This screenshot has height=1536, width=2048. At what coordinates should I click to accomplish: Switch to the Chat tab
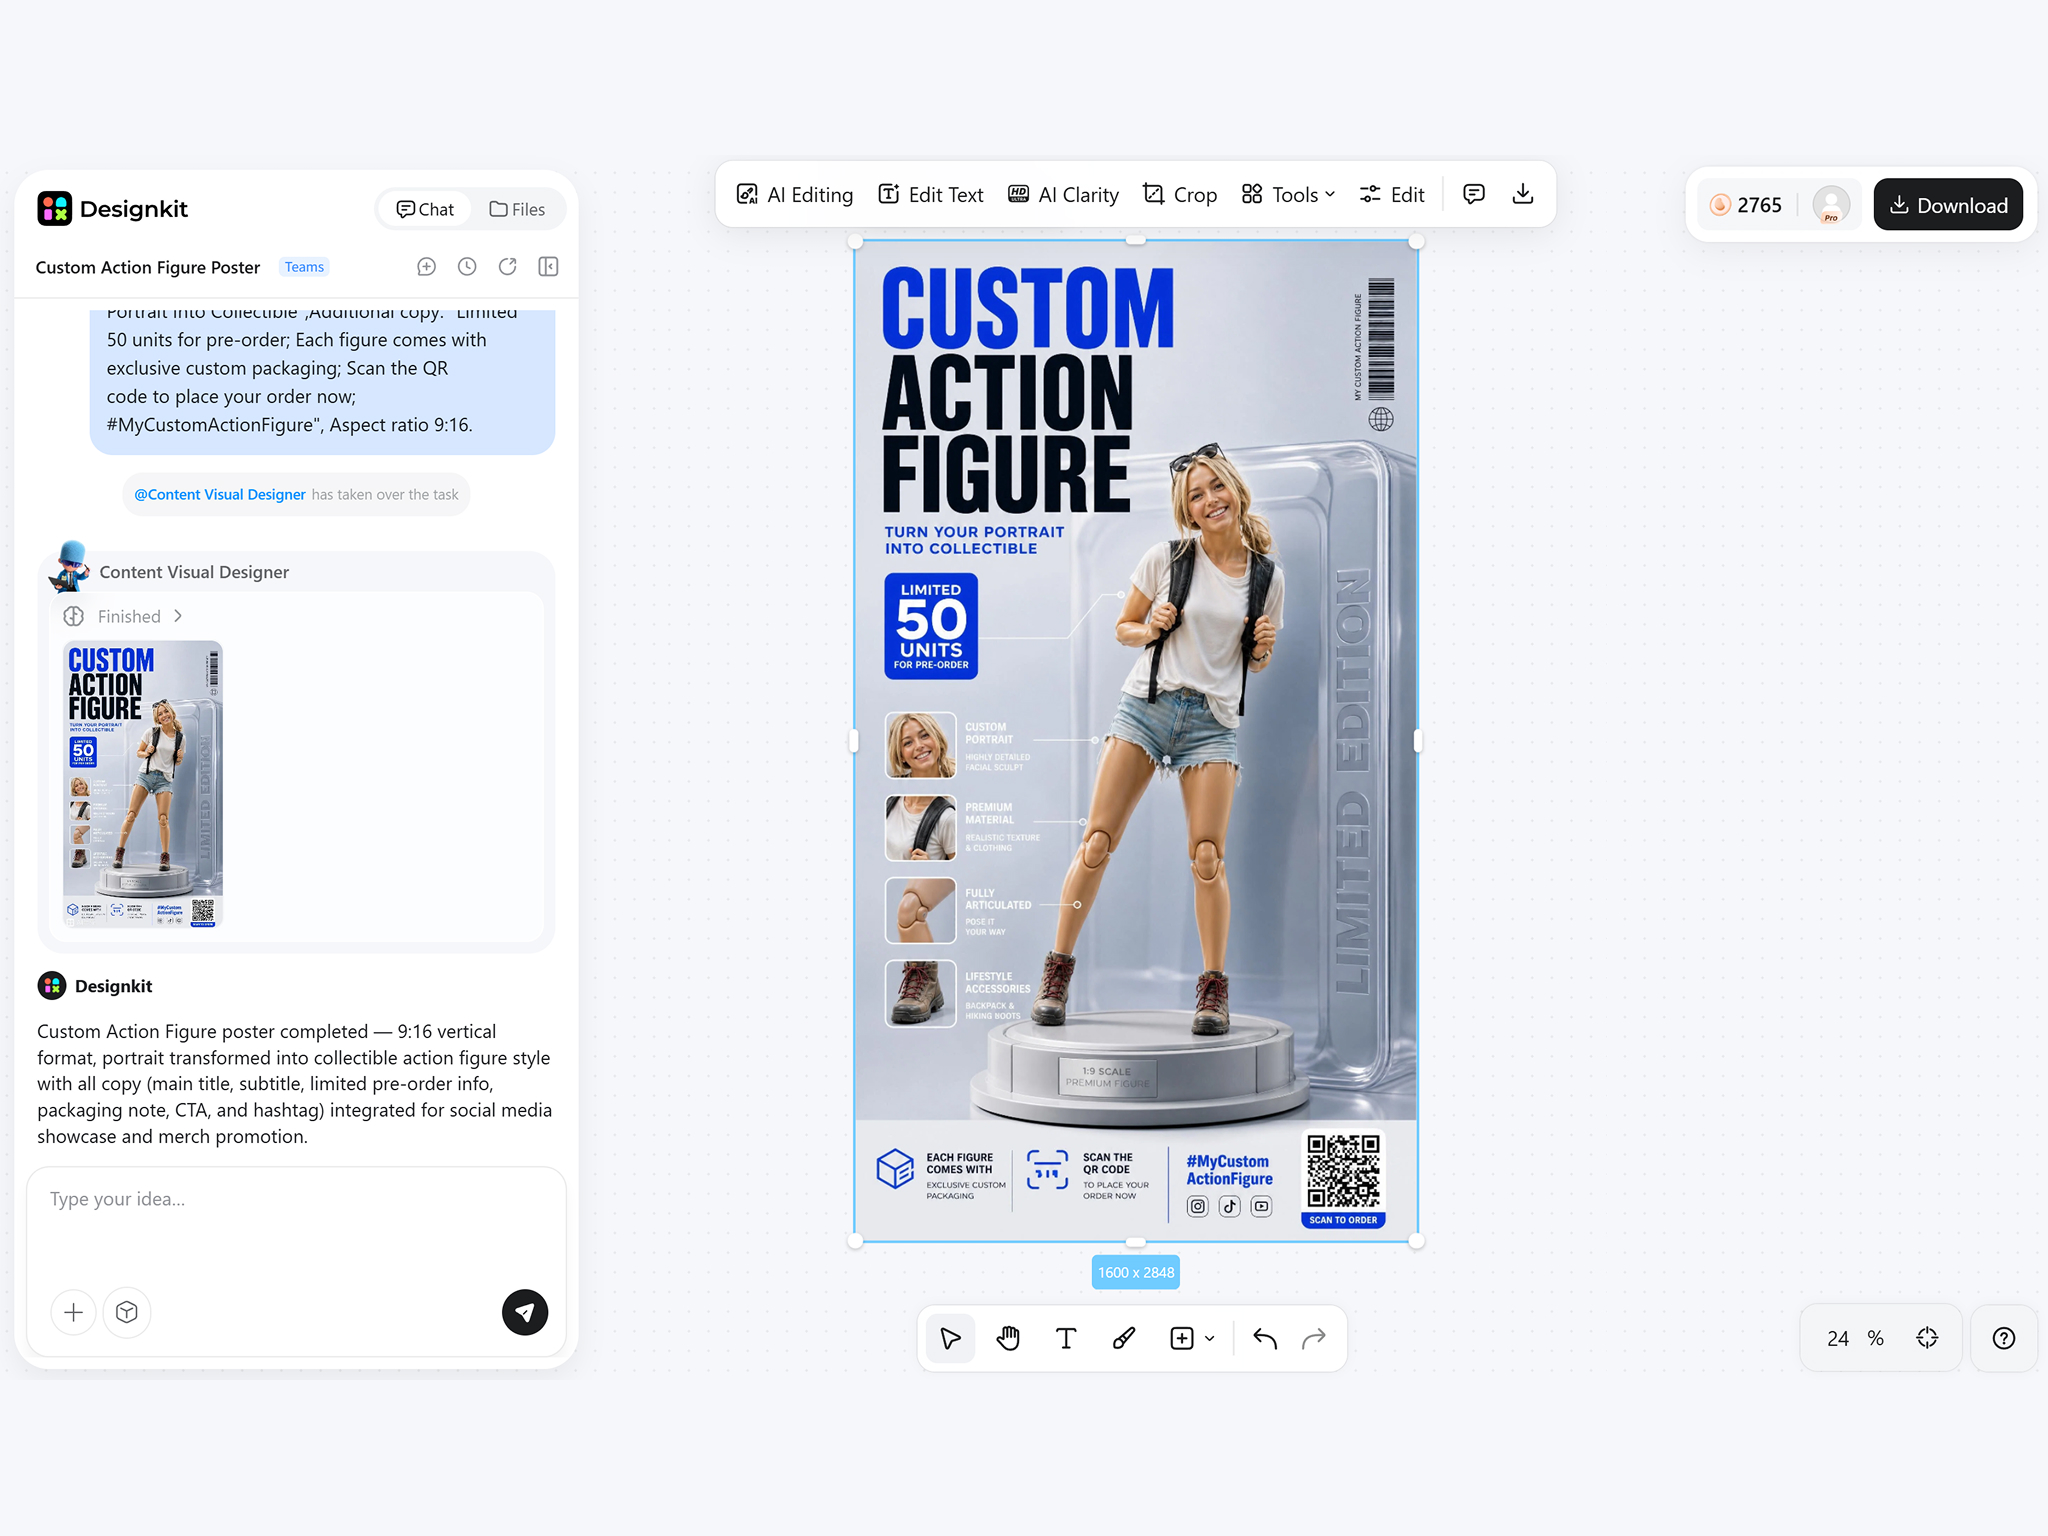tap(425, 209)
